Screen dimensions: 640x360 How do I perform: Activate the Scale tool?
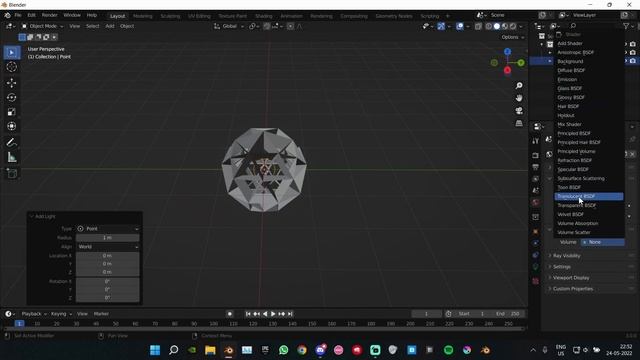[11, 112]
